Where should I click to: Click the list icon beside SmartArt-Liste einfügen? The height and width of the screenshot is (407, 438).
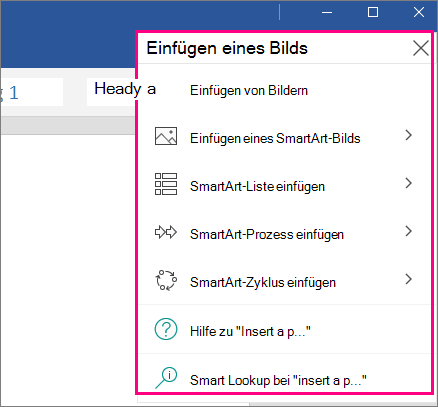coord(166,184)
